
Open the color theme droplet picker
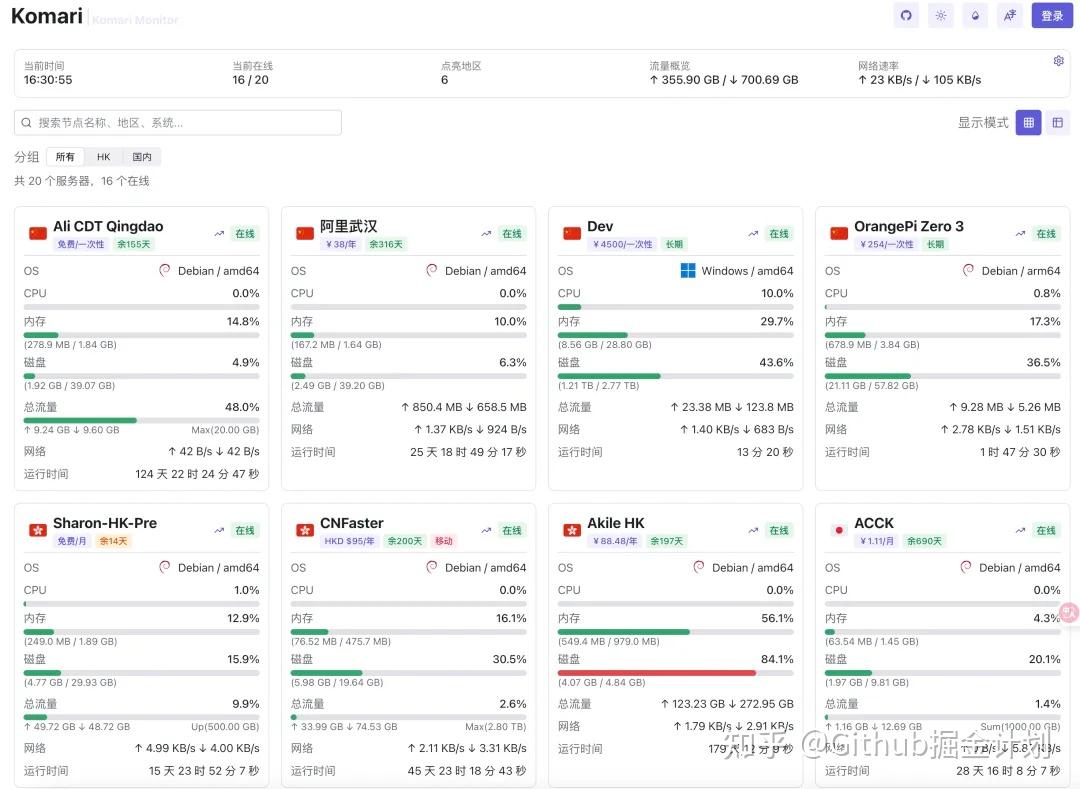pyautogui.click(x=975, y=16)
